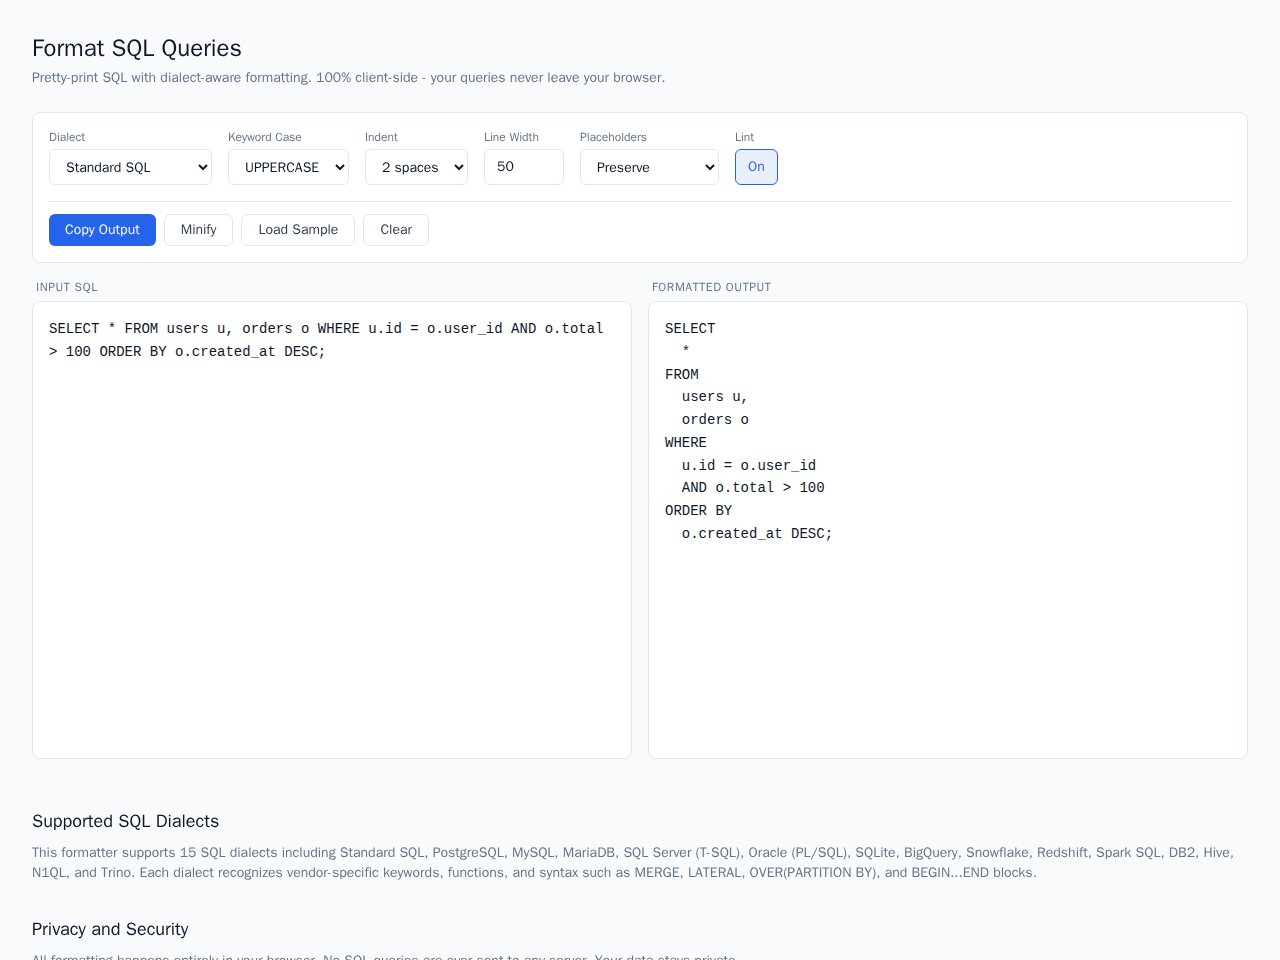Viewport: 1280px width, 960px height.
Task: Click the 'Dialect' field label
Action: 67,137
